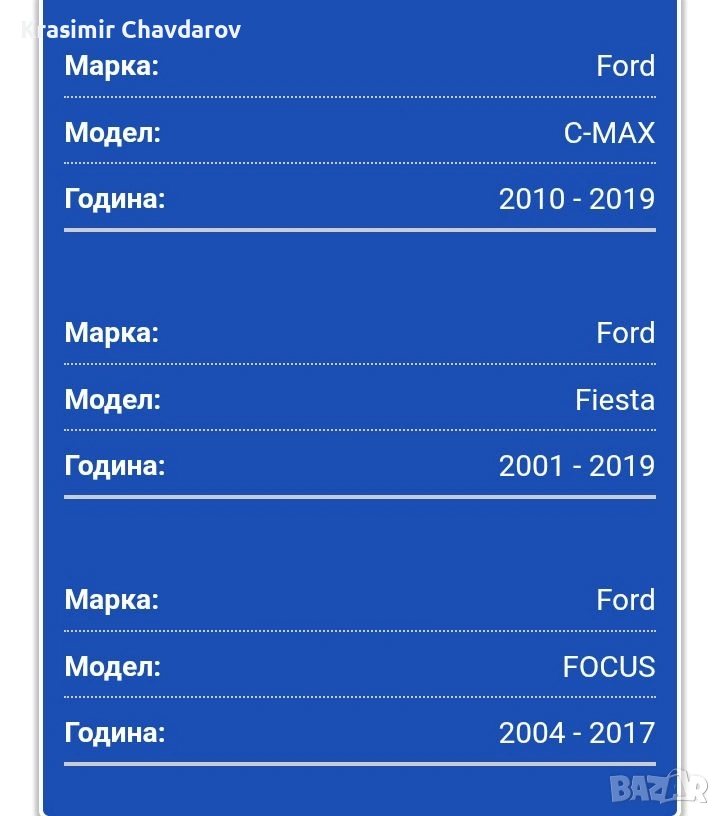Click the Година label beside 2010 - 2019
Viewport: 720px width, 816px height.
pyautogui.click(x=115, y=199)
